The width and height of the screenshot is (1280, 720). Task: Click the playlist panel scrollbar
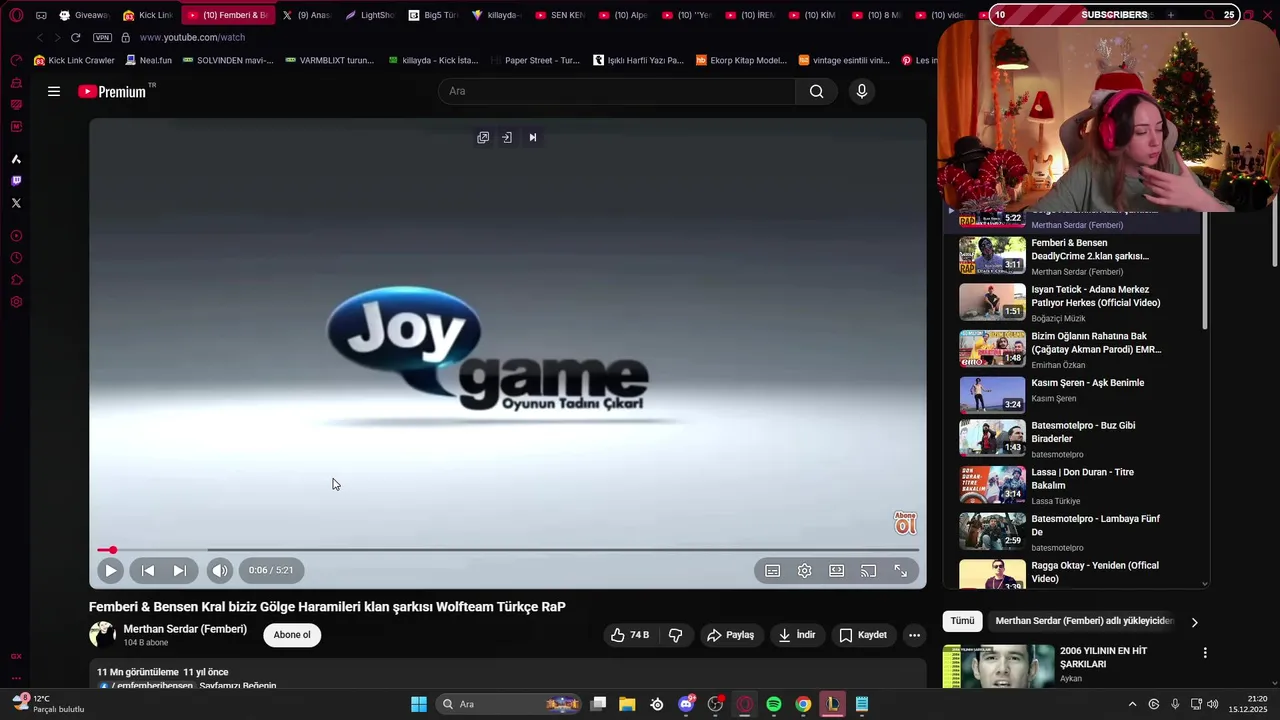(1205, 270)
